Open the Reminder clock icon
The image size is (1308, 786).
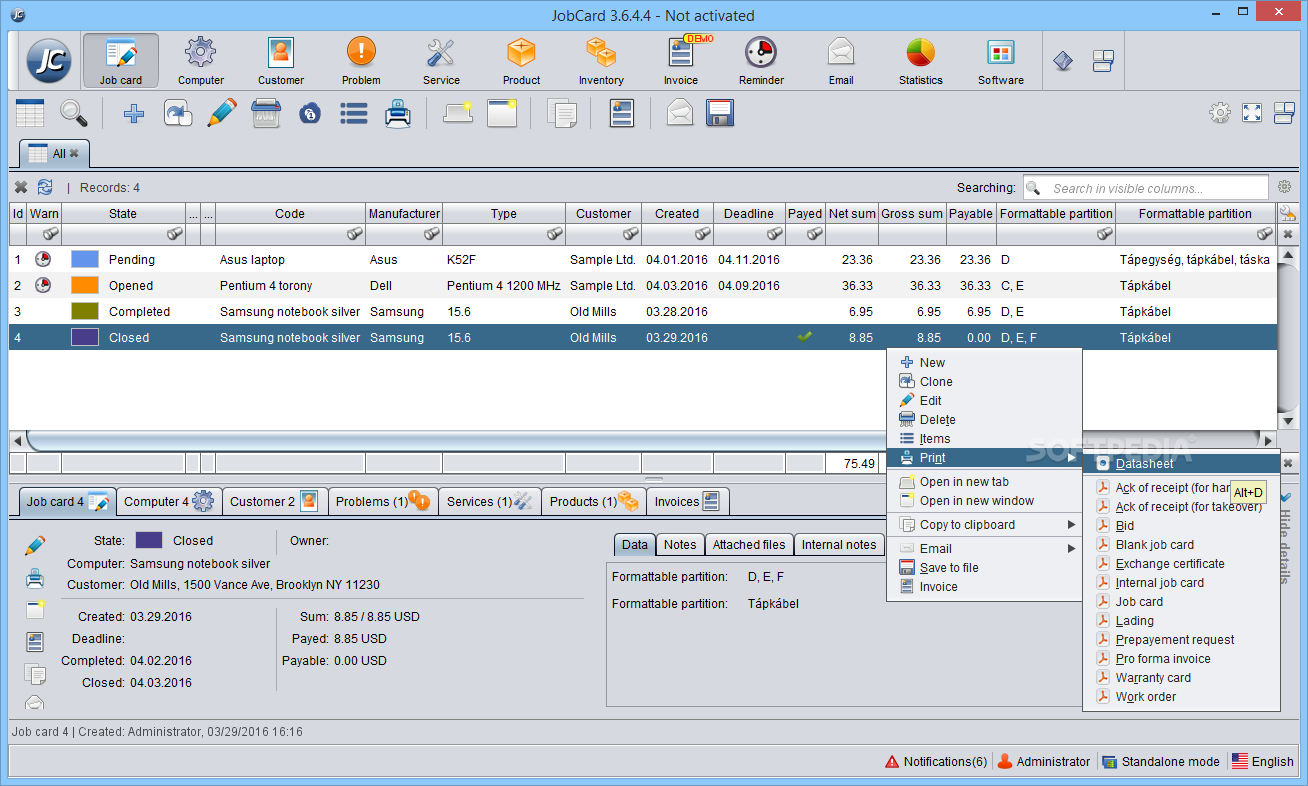point(761,59)
